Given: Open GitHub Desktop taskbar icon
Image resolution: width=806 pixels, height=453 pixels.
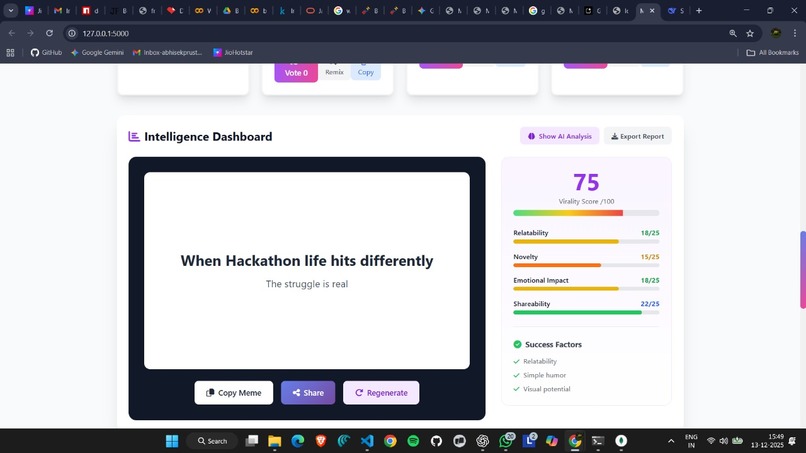Looking at the screenshot, I should [436, 441].
